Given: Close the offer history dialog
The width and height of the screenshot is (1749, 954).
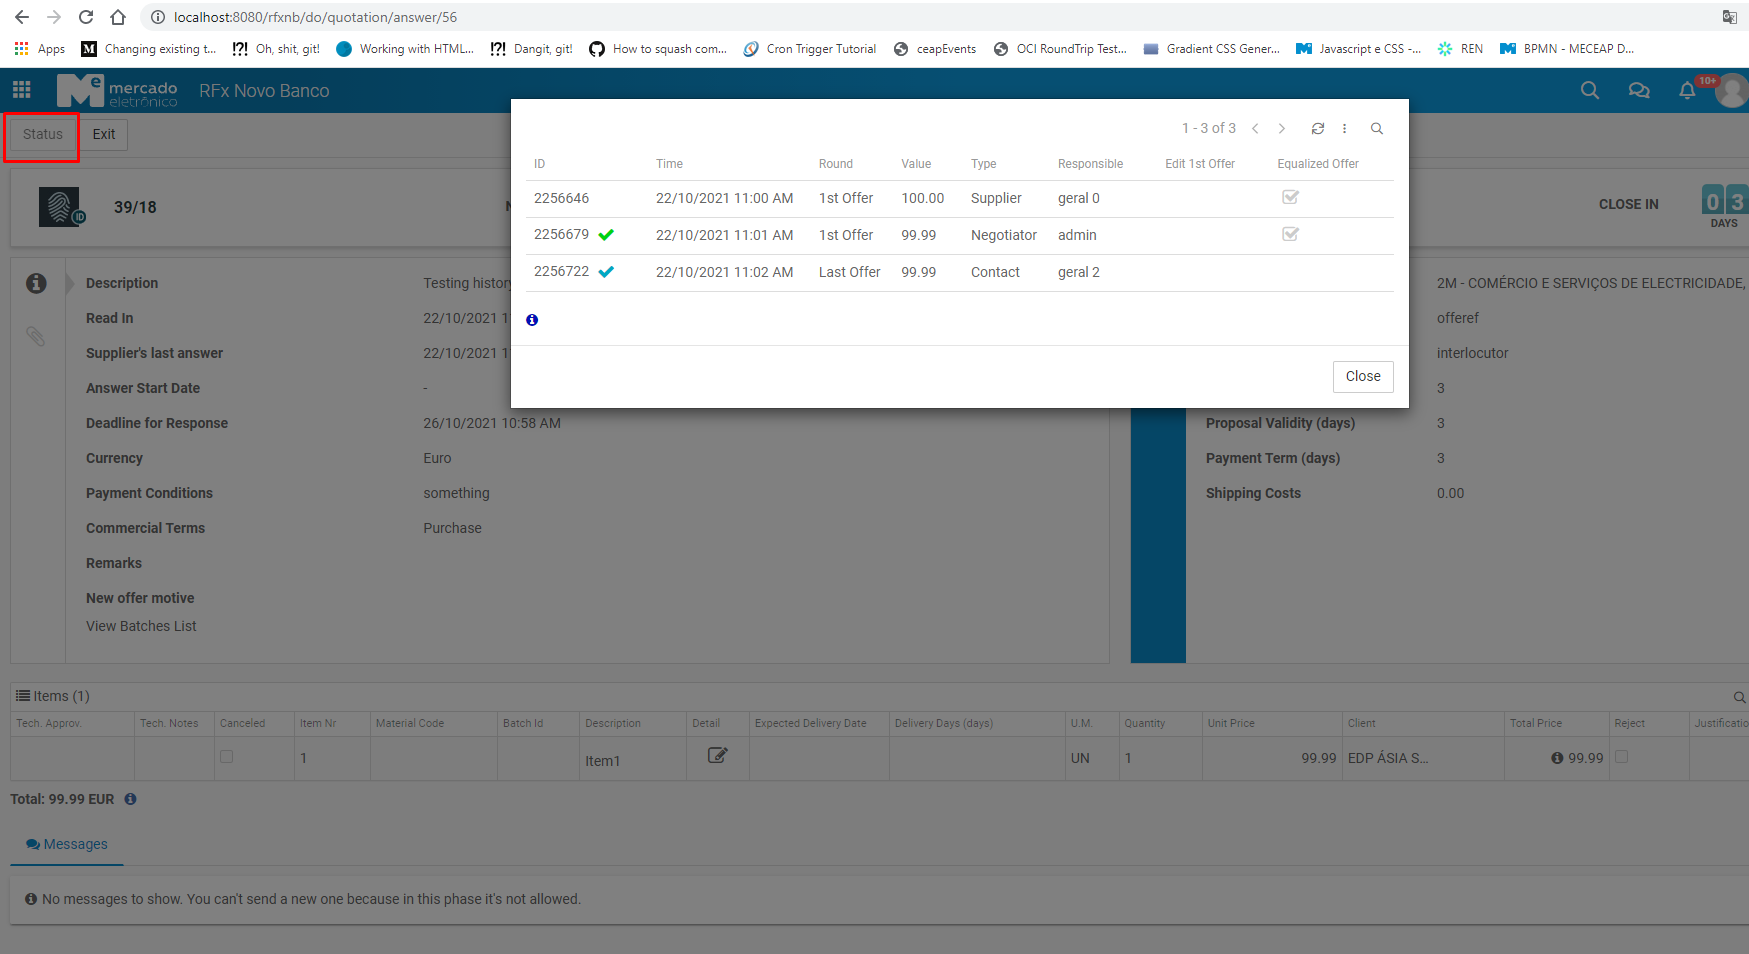Looking at the screenshot, I should tap(1362, 376).
